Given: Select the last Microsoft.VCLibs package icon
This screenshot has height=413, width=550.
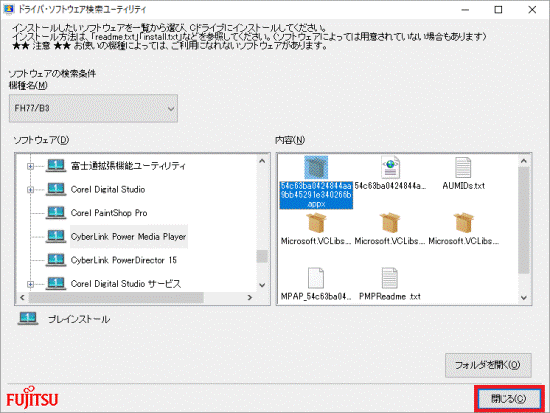Looking at the screenshot, I should (464, 223).
